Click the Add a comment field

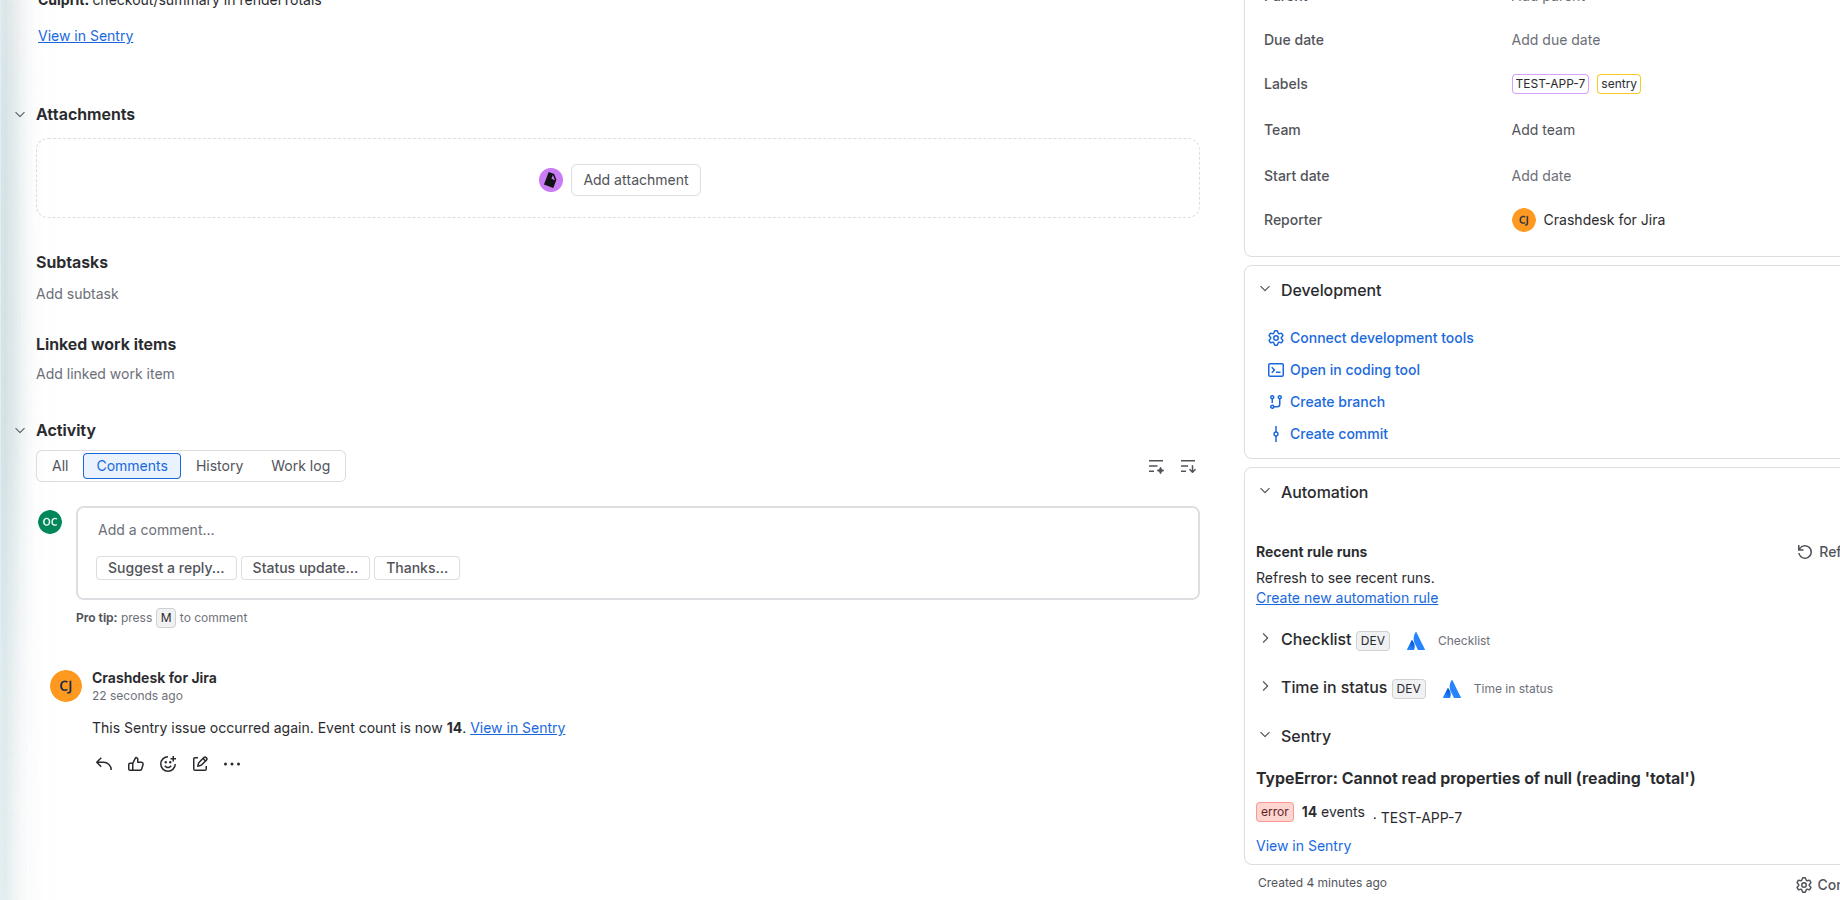[638, 530]
